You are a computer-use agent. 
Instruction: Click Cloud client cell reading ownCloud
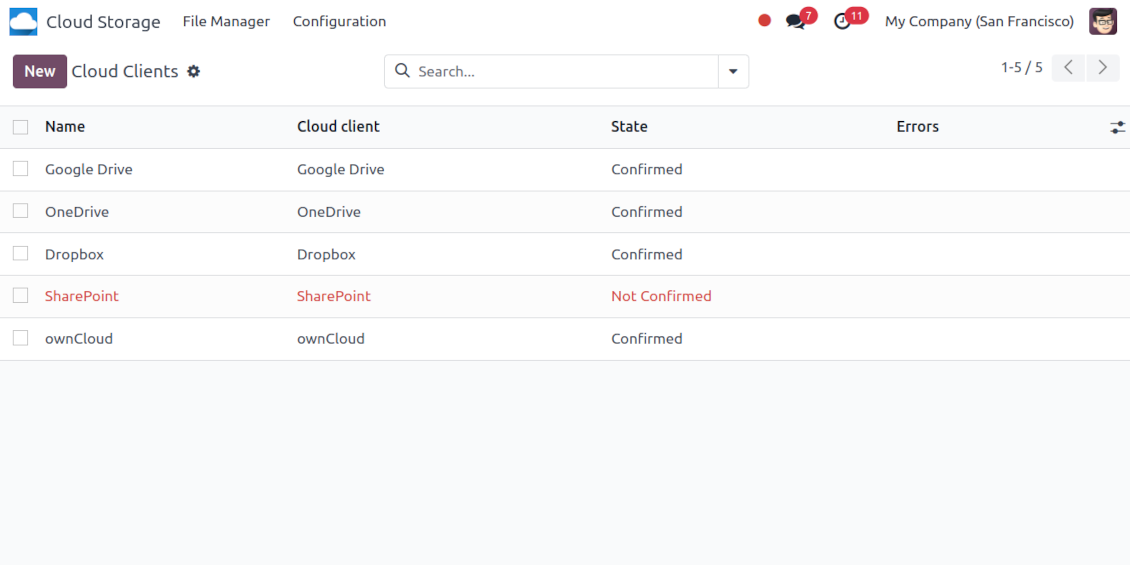pyautogui.click(x=331, y=339)
